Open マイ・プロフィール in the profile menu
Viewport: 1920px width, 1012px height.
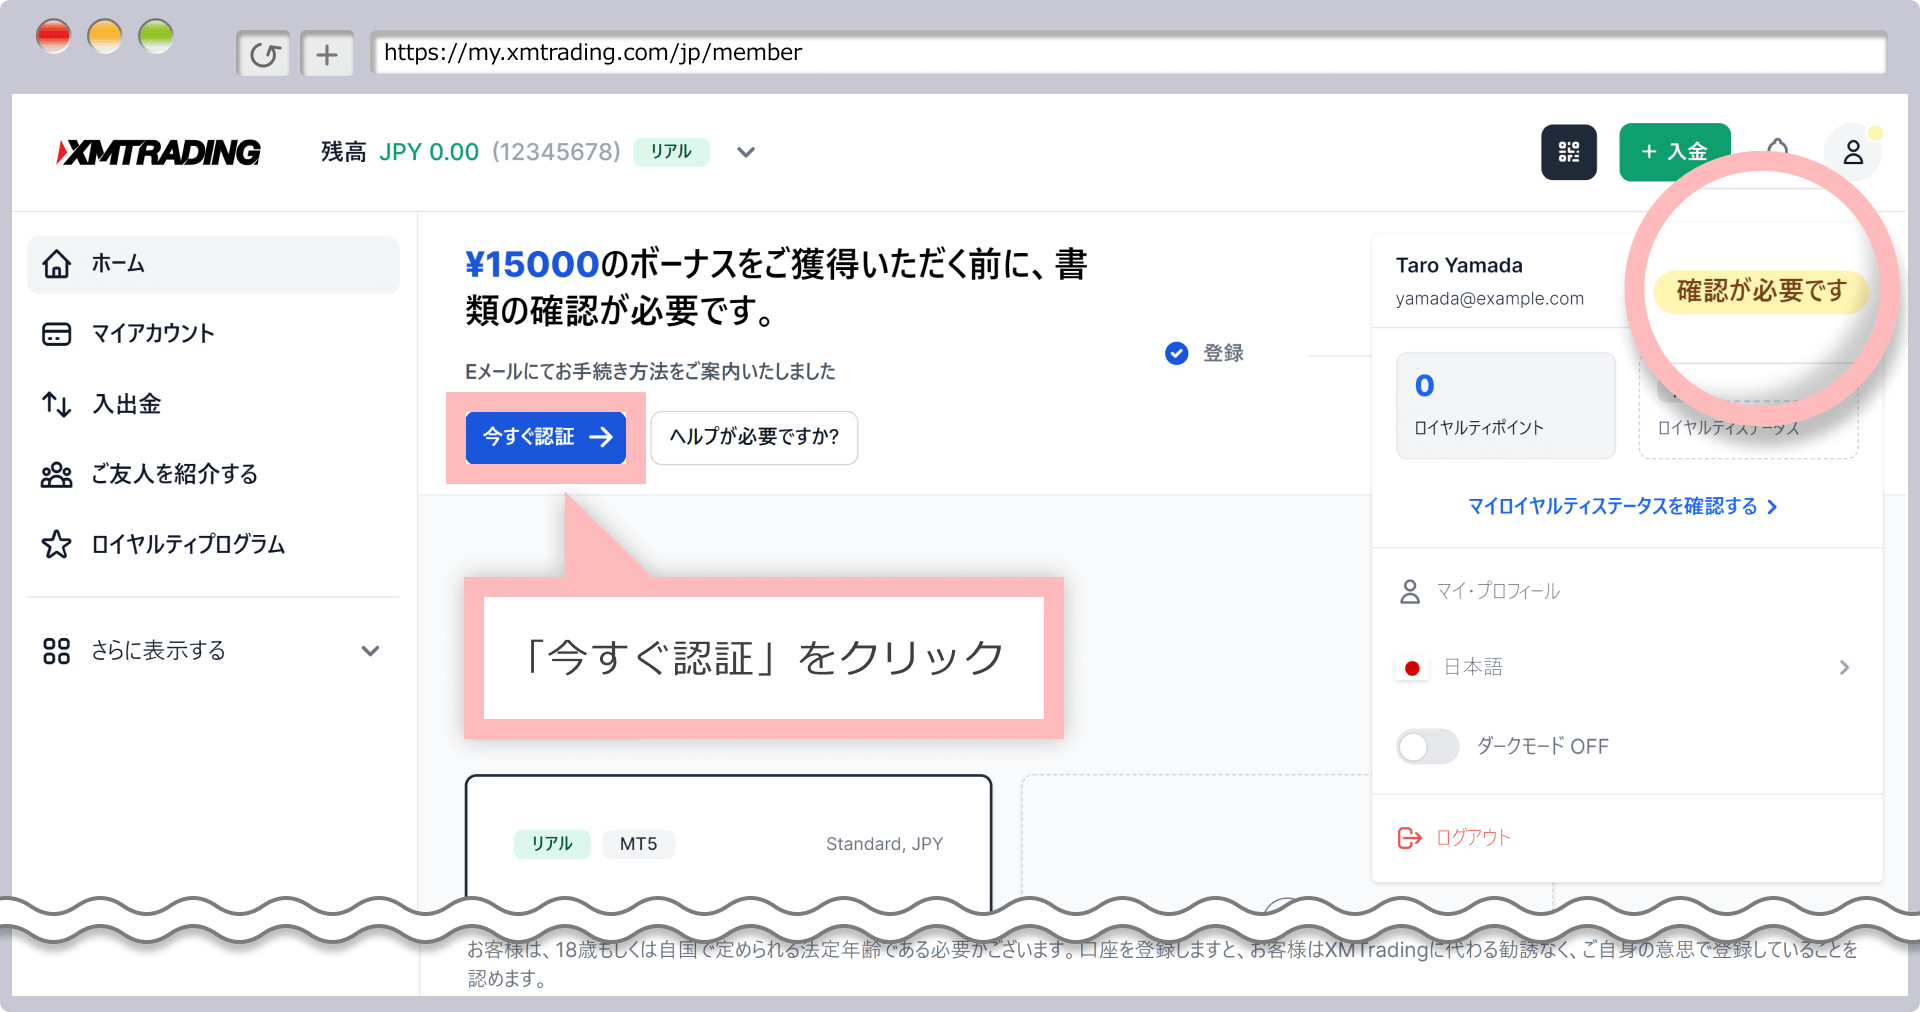pos(1627,591)
